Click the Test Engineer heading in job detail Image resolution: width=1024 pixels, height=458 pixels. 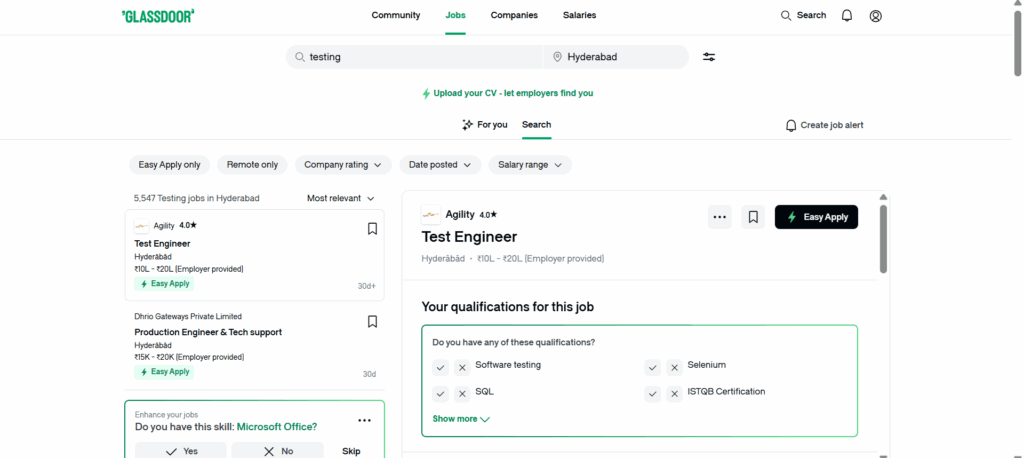(470, 237)
